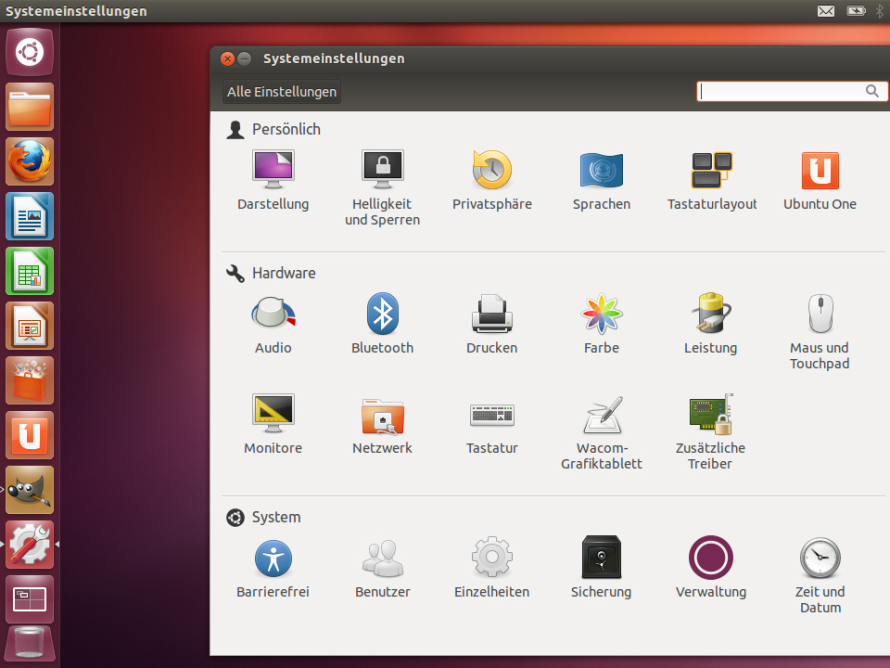Focus the settings search field
Viewport: 890px width, 668px height.
pyautogui.click(x=792, y=91)
